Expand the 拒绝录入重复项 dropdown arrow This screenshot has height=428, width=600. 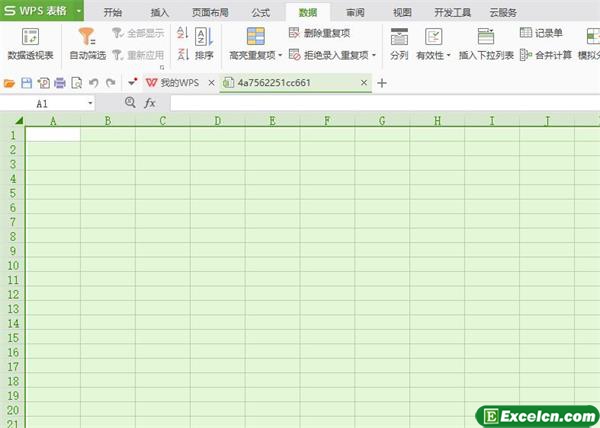coord(374,55)
